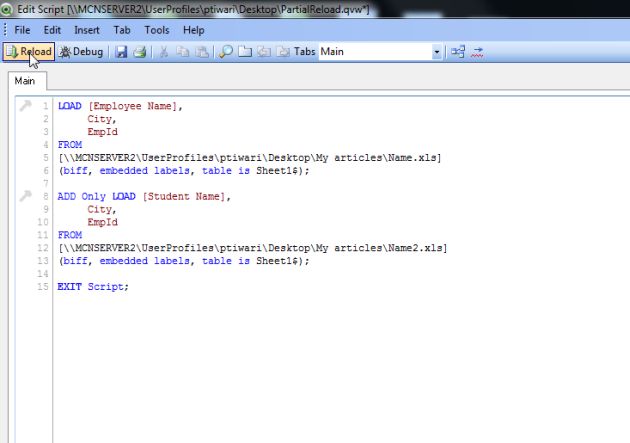Click the 'ADD Only LOAD' keywords

pyautogui.click(x=96, y=196)
